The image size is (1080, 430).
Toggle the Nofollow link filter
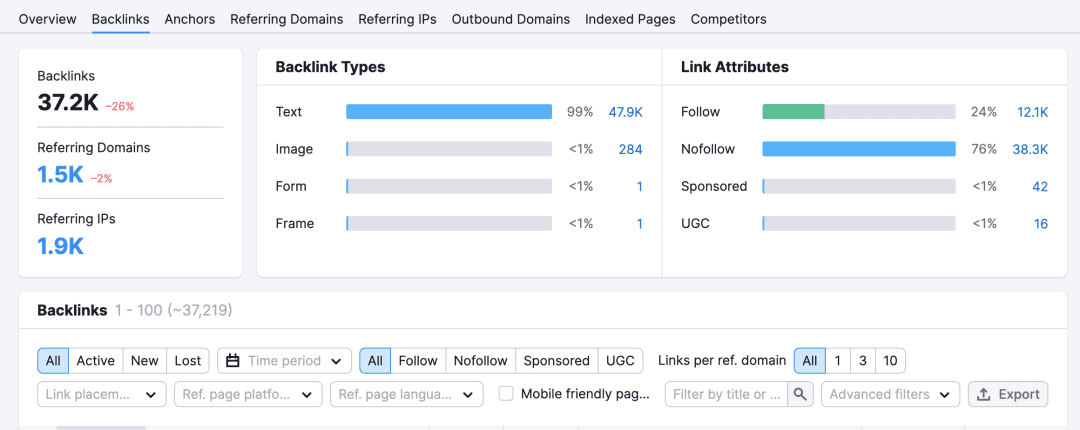[x=480, y=361]
